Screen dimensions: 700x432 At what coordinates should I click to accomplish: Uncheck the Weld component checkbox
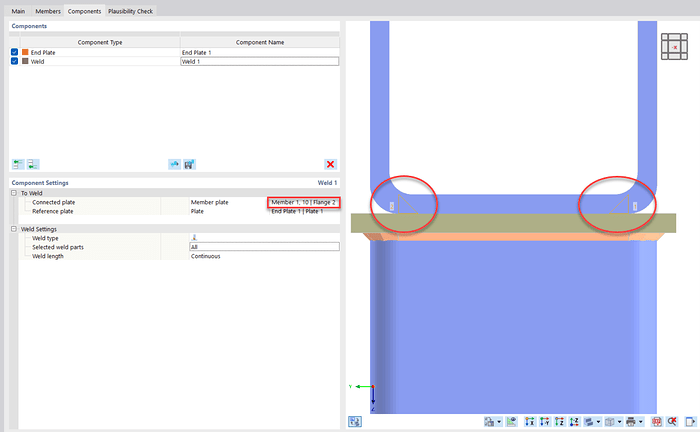click(x=14, y=61)
